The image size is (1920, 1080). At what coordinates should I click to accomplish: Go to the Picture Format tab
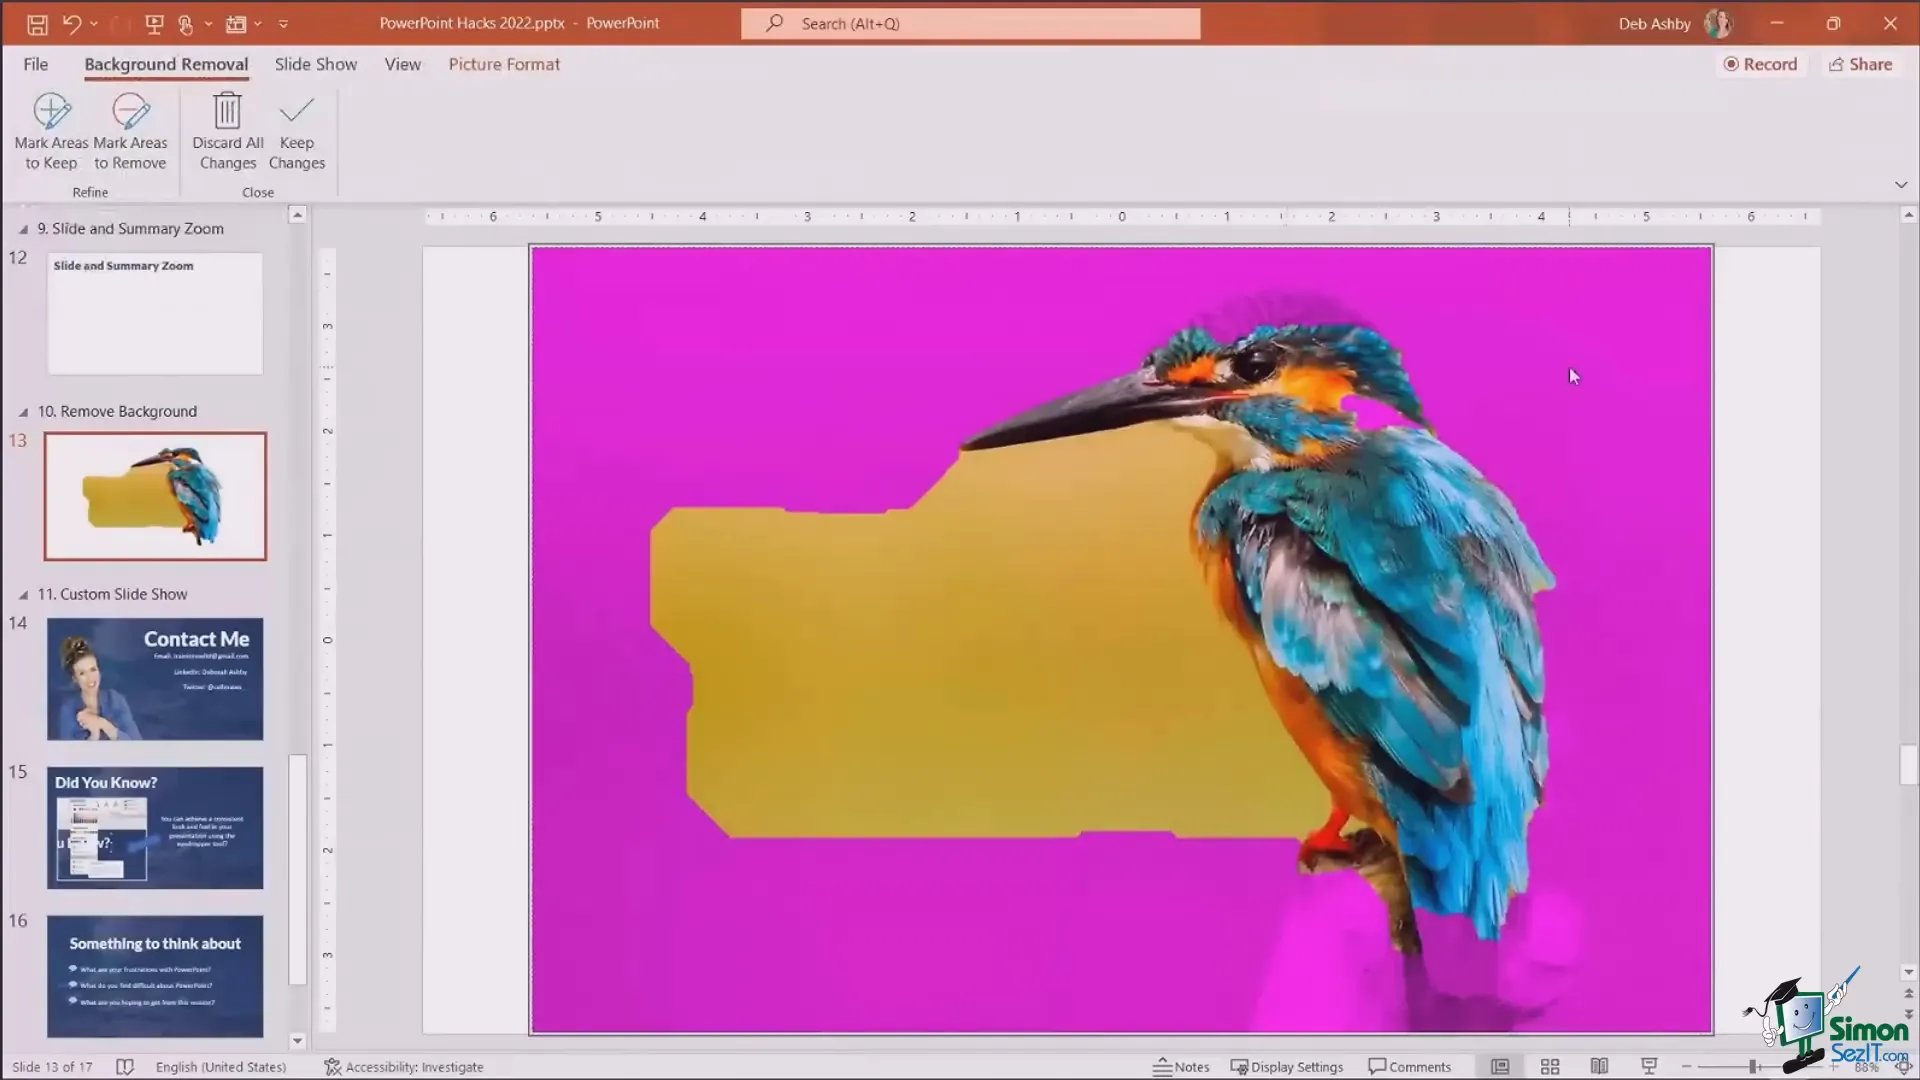tap(504, 64)
